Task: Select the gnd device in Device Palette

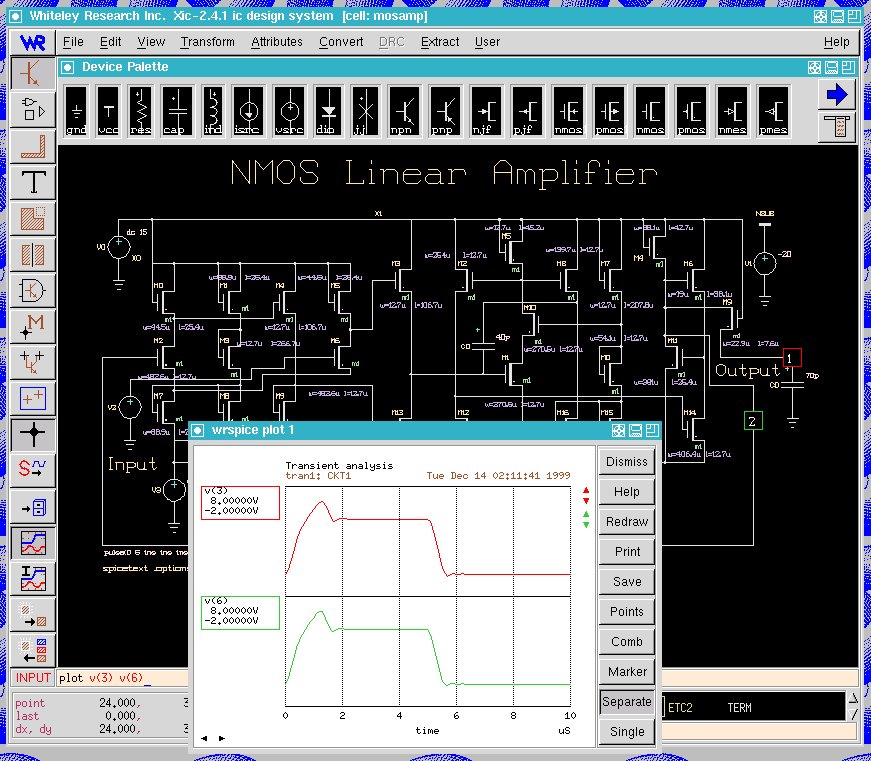Action: tap(76, 111)
